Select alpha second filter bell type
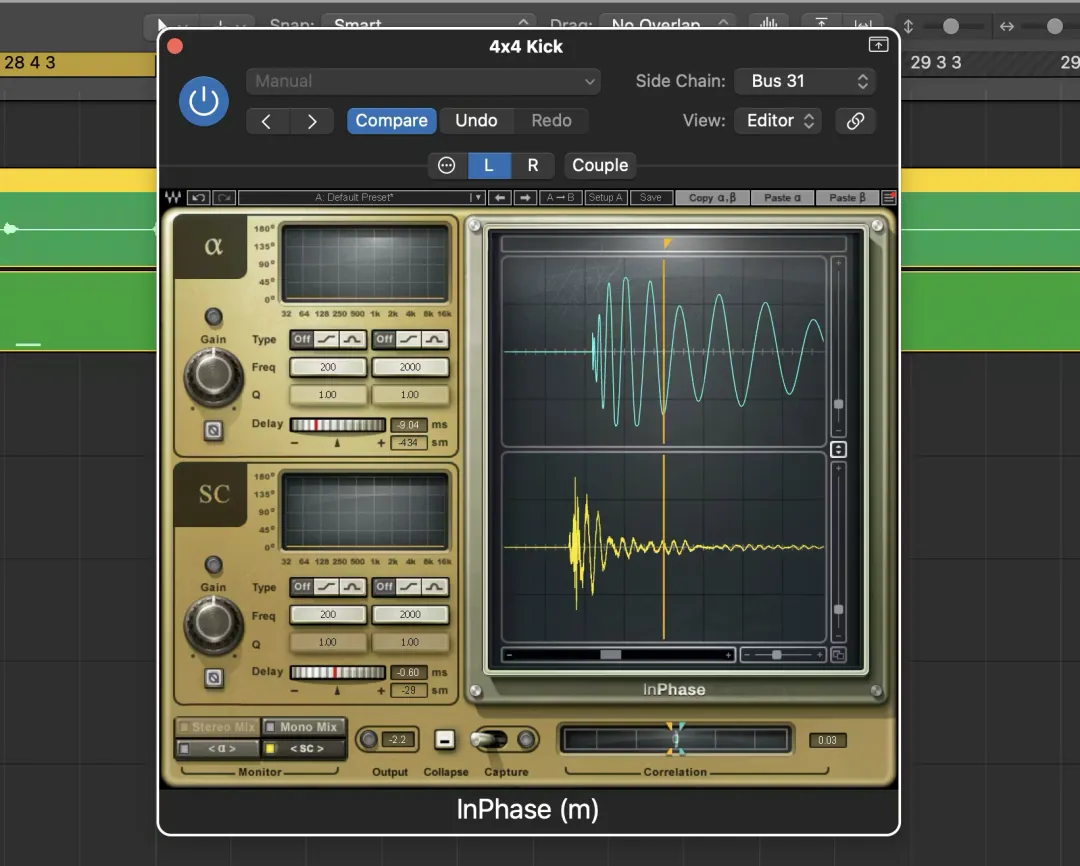The image size is (1080, 866). pos(435,339)
